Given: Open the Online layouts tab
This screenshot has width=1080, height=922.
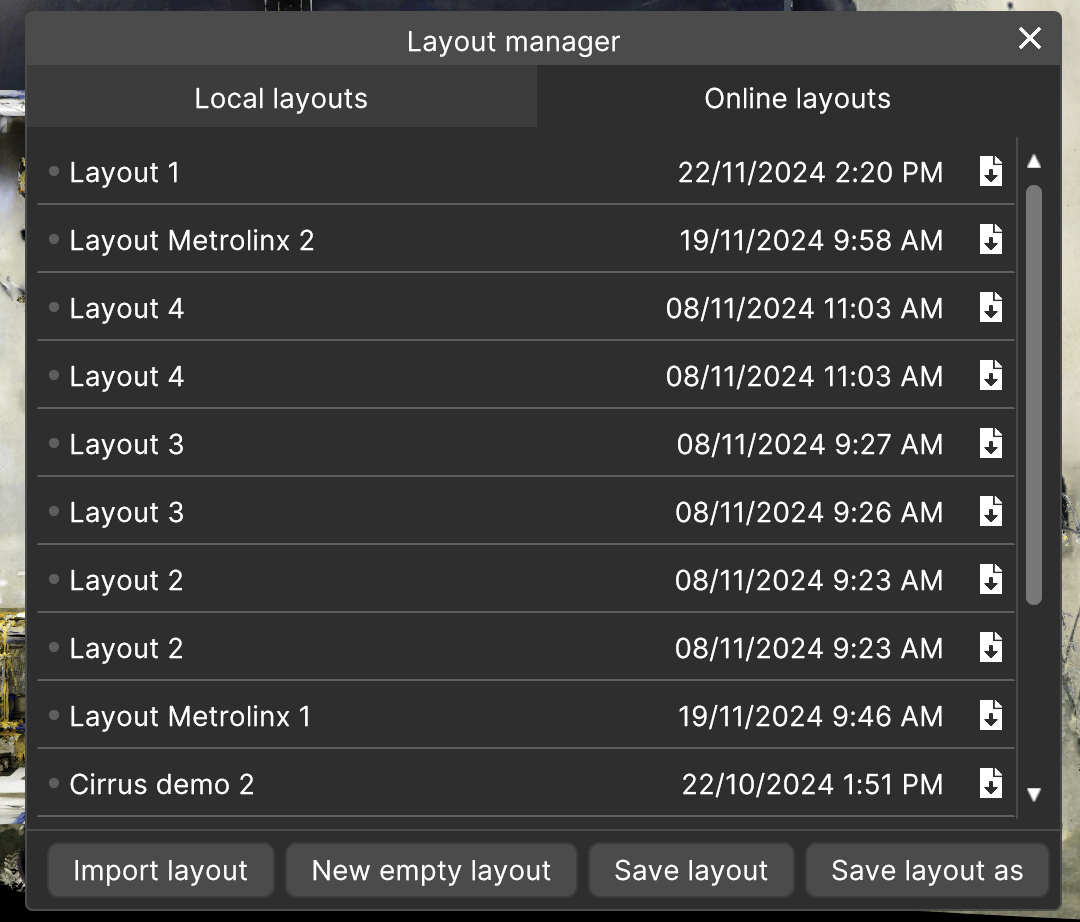Looking at the screenshot, I should click(x=797, y=99).
